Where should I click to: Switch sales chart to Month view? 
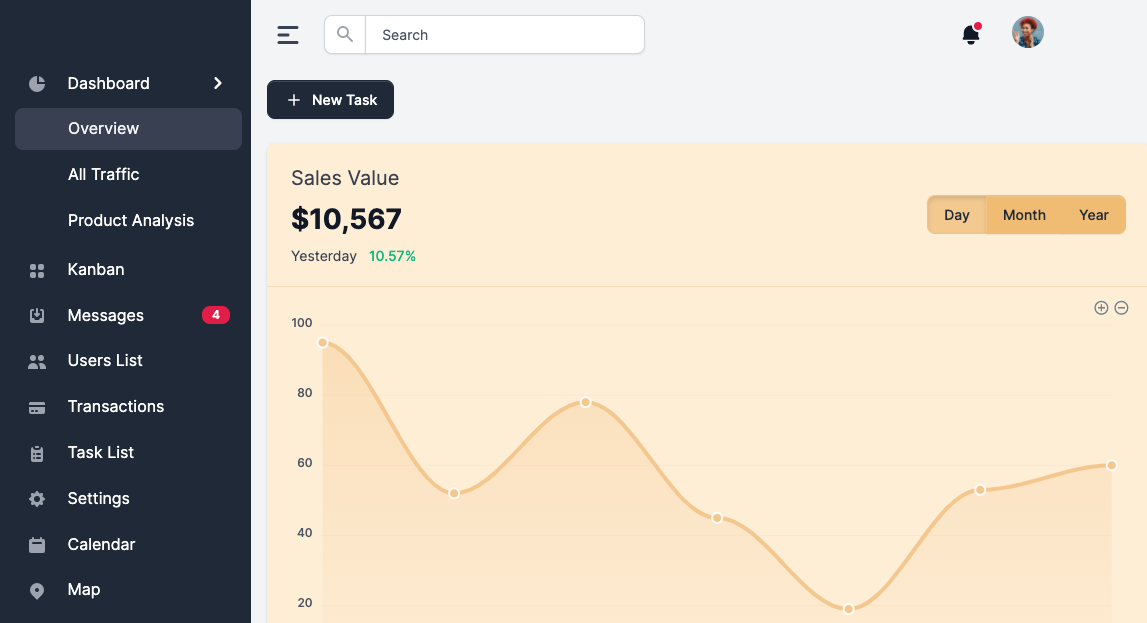click(1024, 215)
